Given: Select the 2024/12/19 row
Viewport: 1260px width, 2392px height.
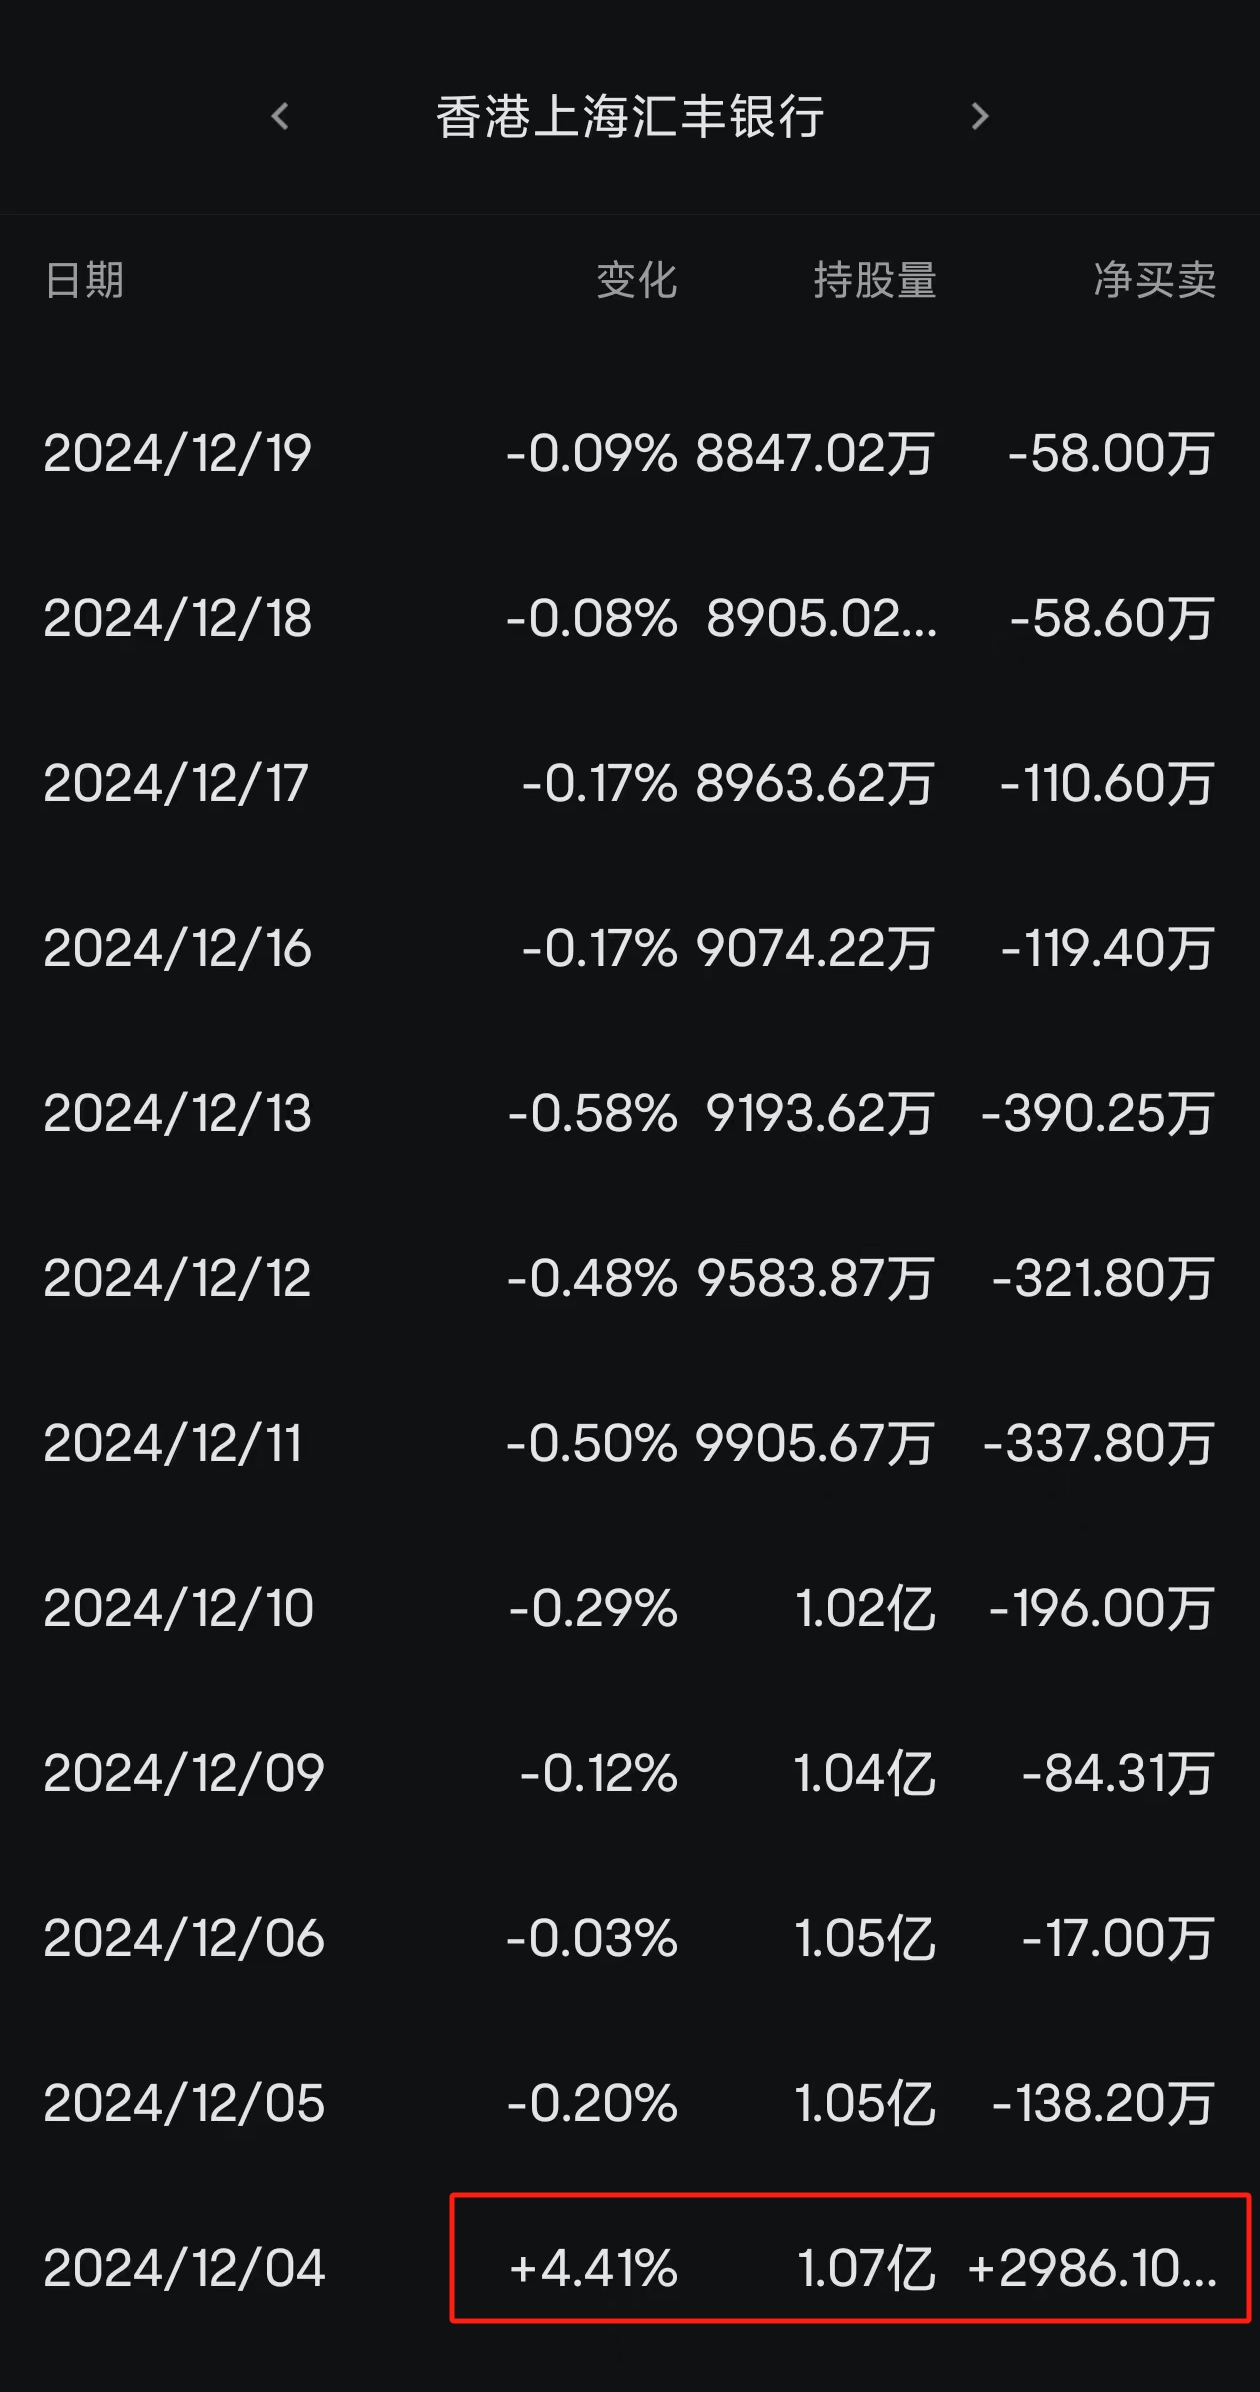Looking at the screenshot, I should coord(178,454).
